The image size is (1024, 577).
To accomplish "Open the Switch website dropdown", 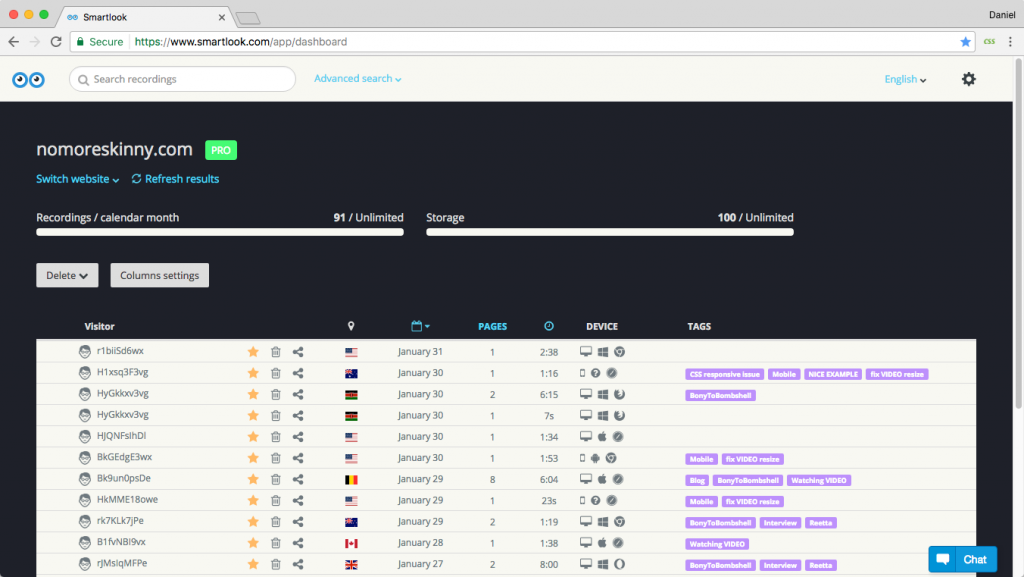I will pyautogui.click(x=78, y=179).
